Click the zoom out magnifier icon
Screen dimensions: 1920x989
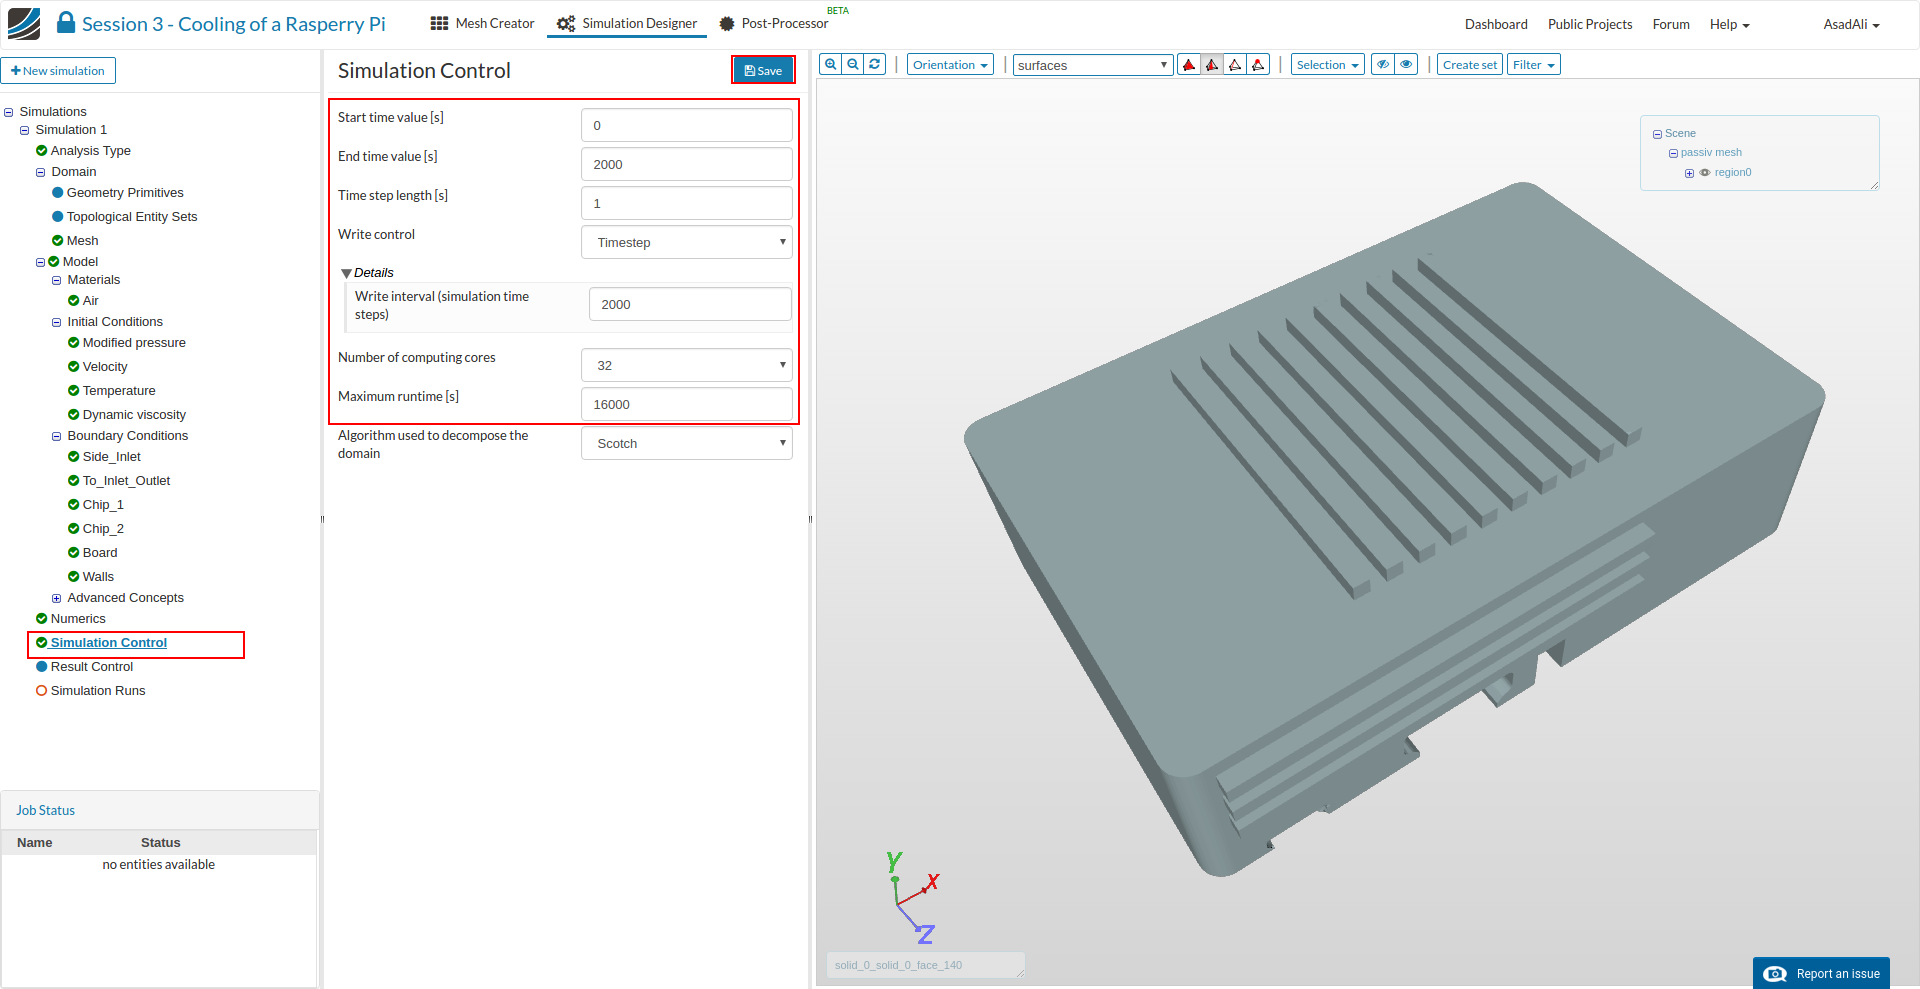point(853,65)
